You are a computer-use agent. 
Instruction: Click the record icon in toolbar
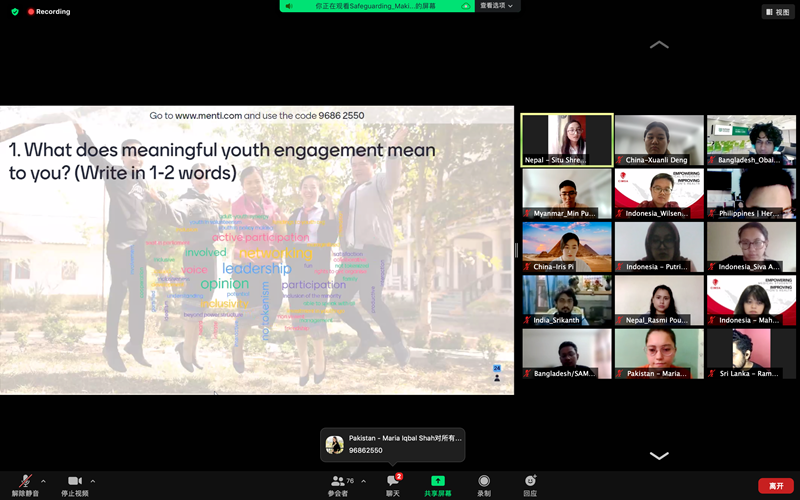coord(484,482)
